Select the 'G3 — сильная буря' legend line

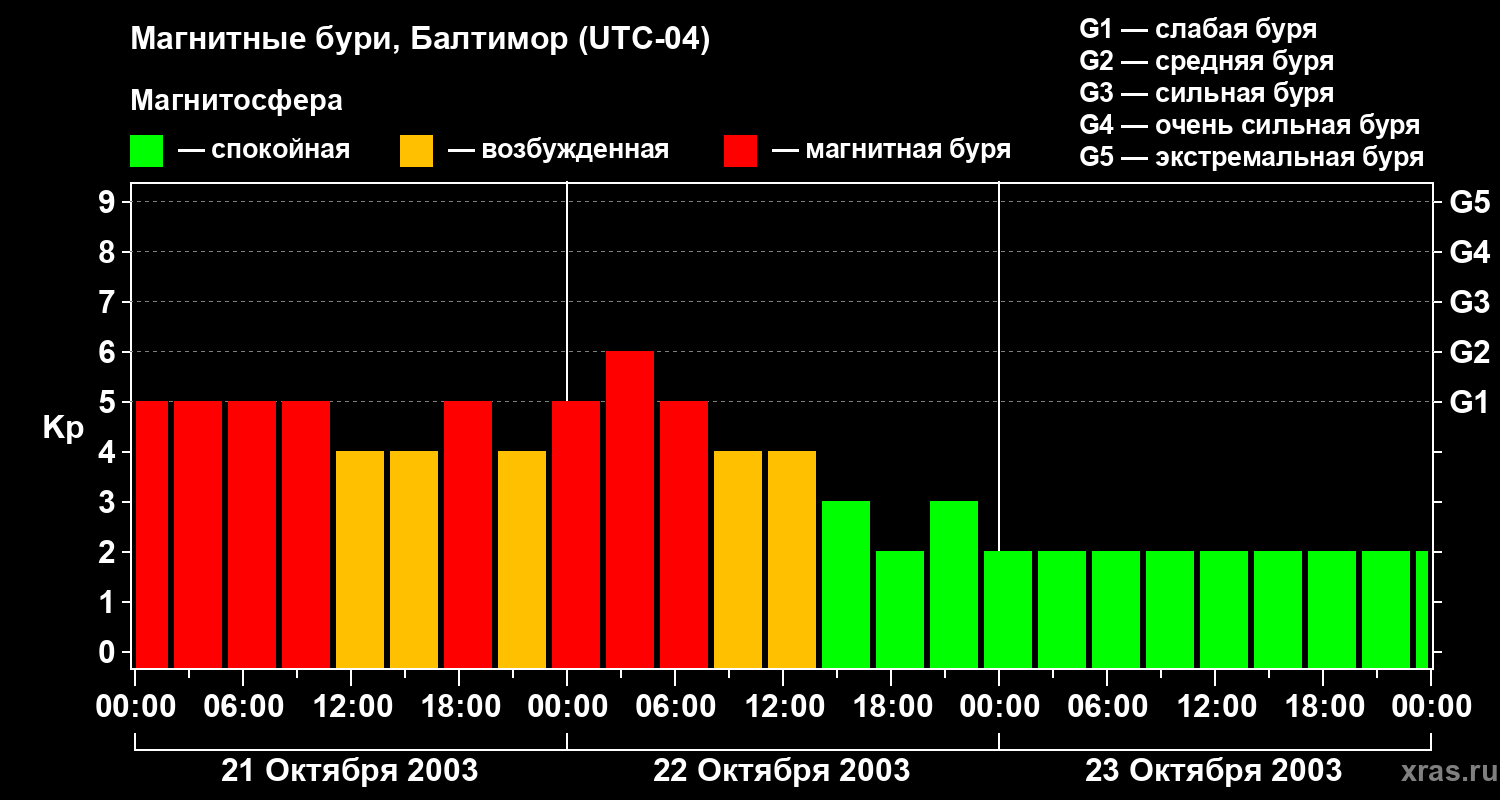1206,93
